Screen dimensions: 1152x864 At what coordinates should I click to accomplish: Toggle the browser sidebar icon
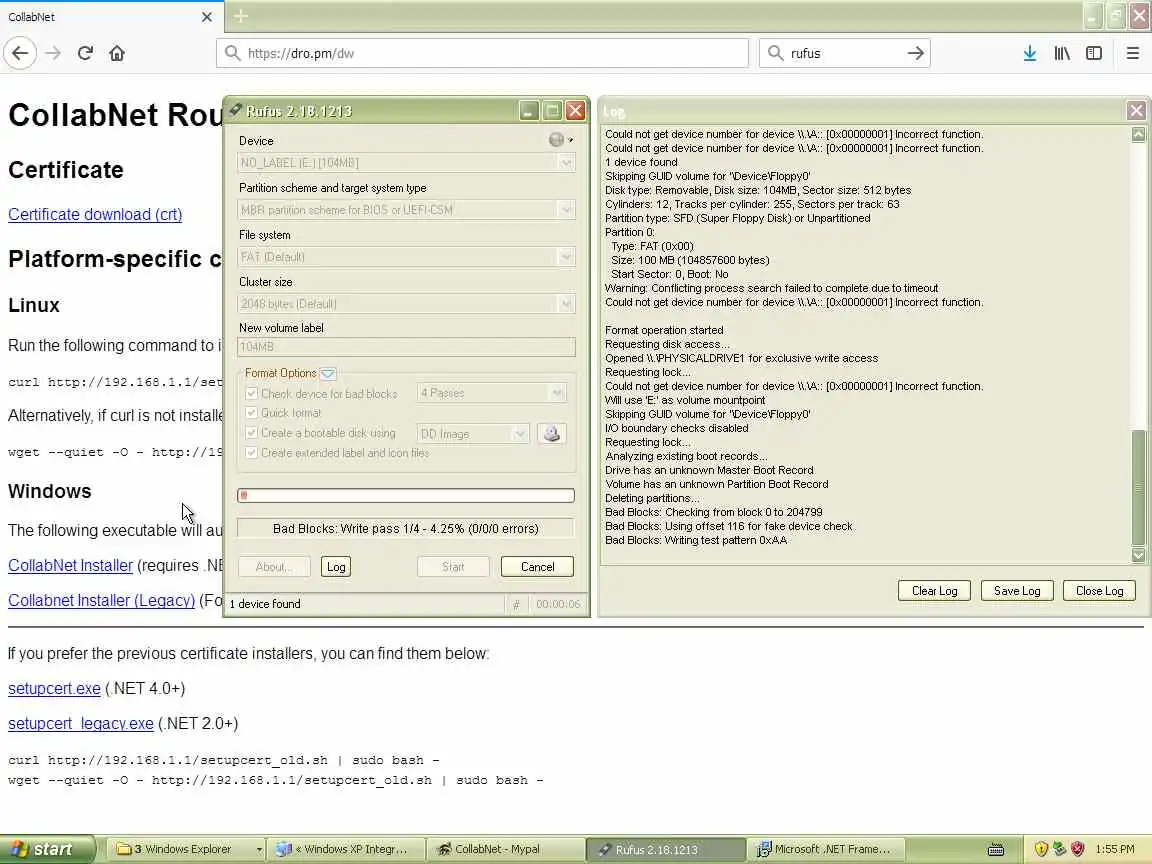coord(1094,53)
